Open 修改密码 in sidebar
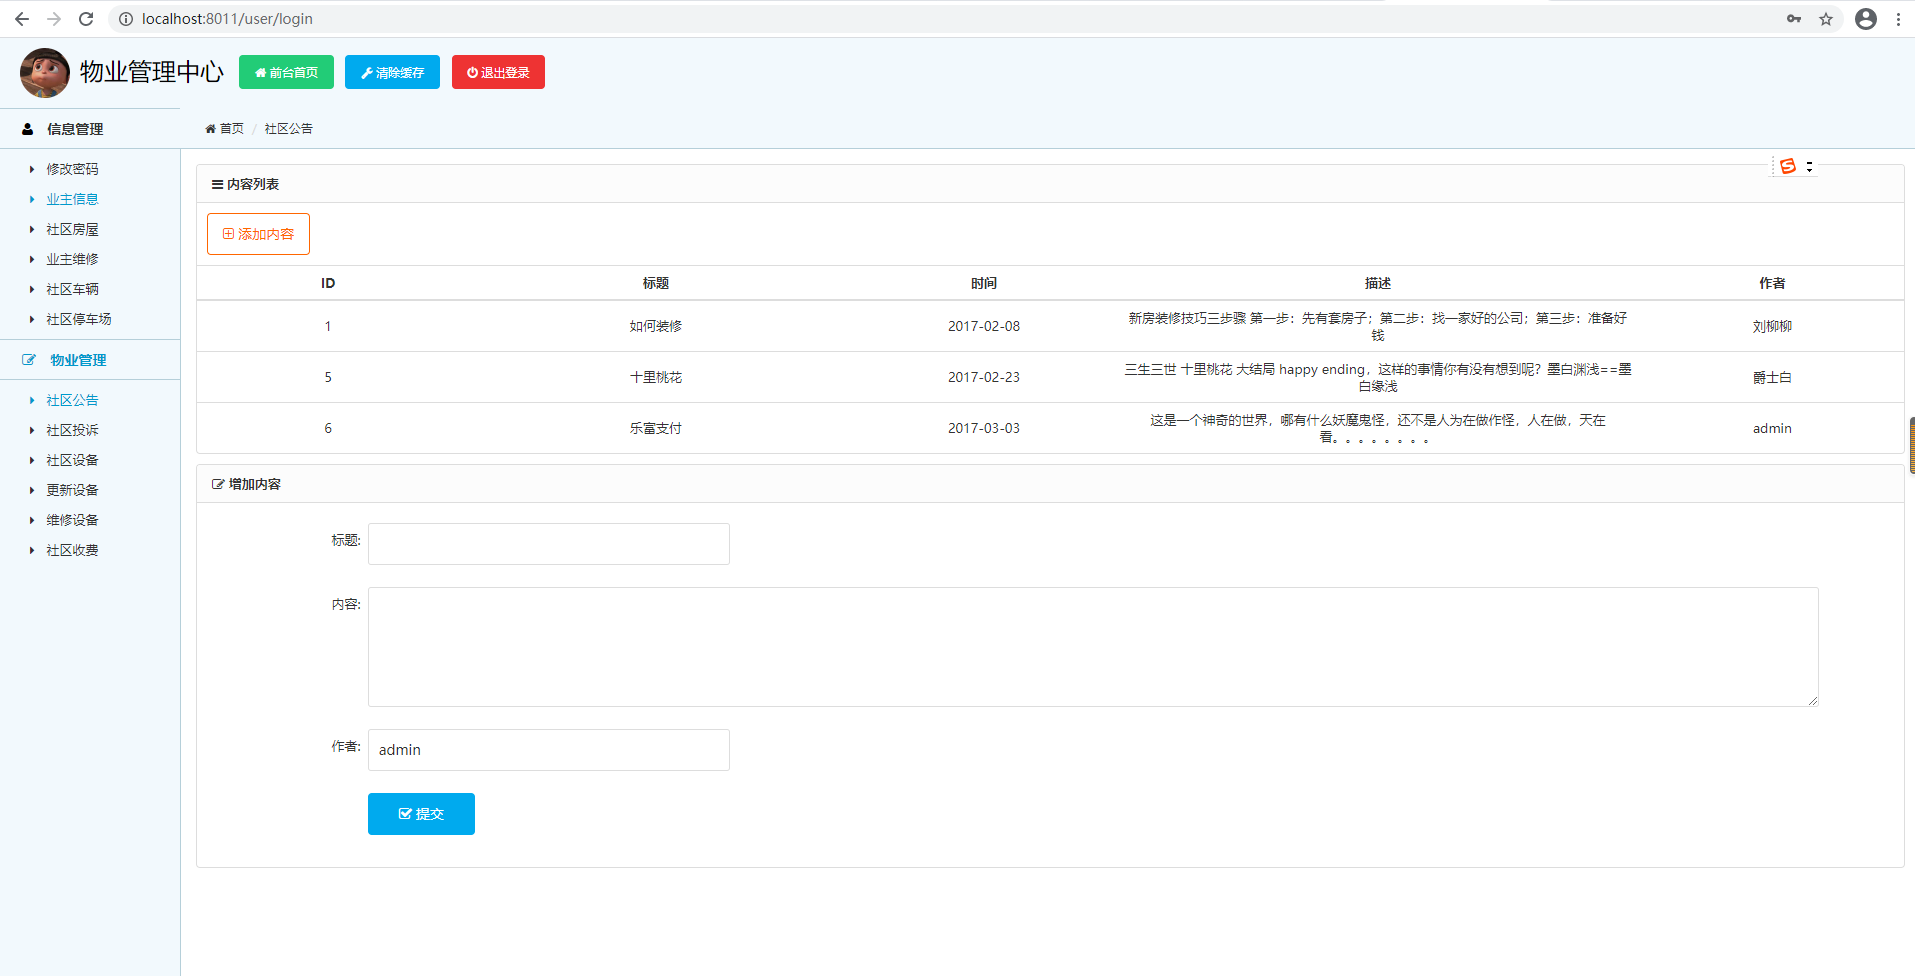The image size is (1915, 976). 72,169
